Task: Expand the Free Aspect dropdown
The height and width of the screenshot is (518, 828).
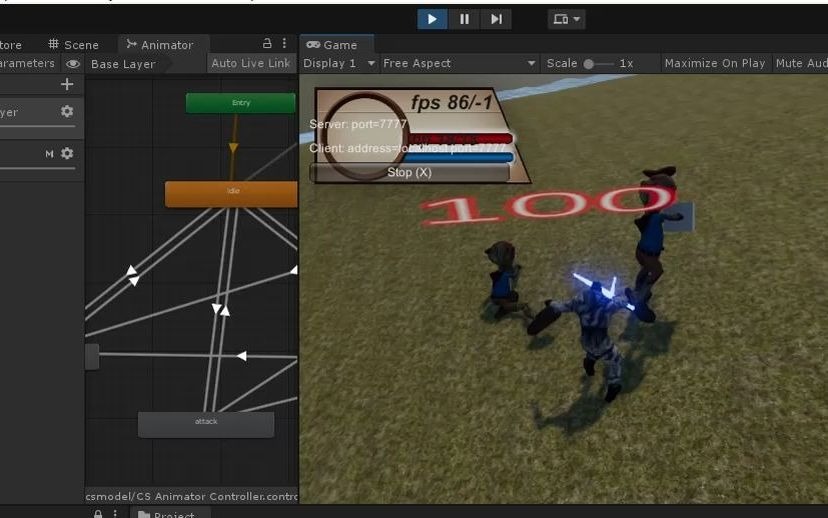Action: (x=459, y=63)
